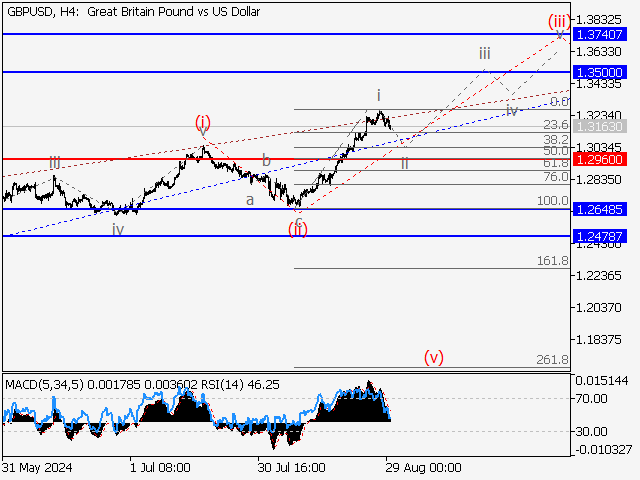Click the 1.20370 price axis value
Screen dimensions: 640x480
tap(598, 308)
